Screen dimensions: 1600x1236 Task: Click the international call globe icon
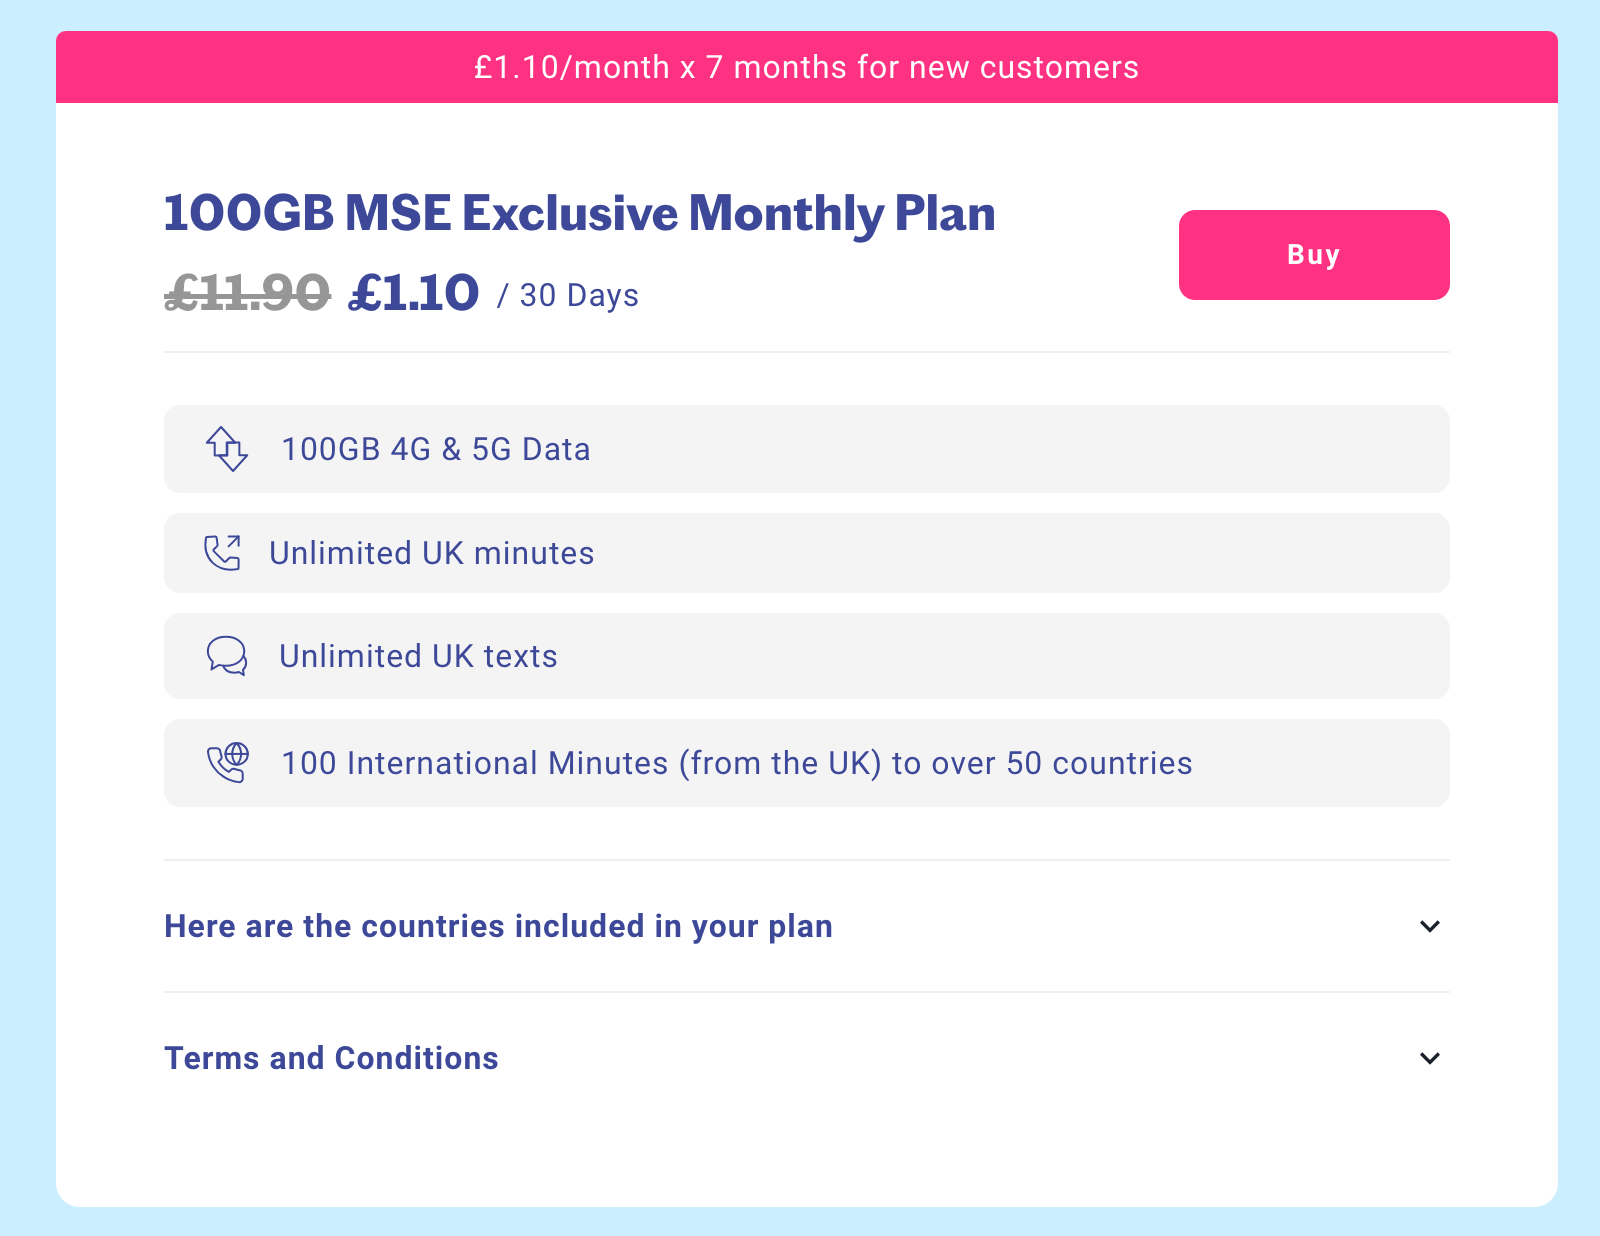tap(227, 763)
